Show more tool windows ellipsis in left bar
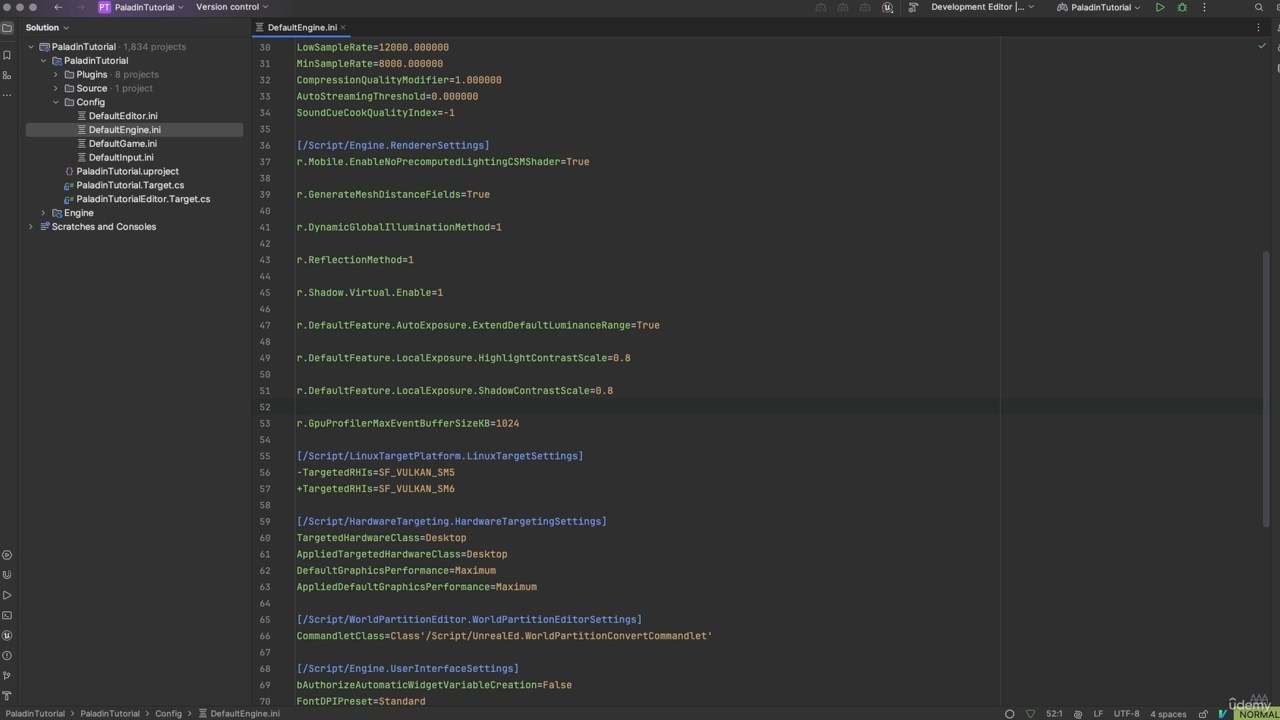The image size is (1280, 720). click(7, 95)
